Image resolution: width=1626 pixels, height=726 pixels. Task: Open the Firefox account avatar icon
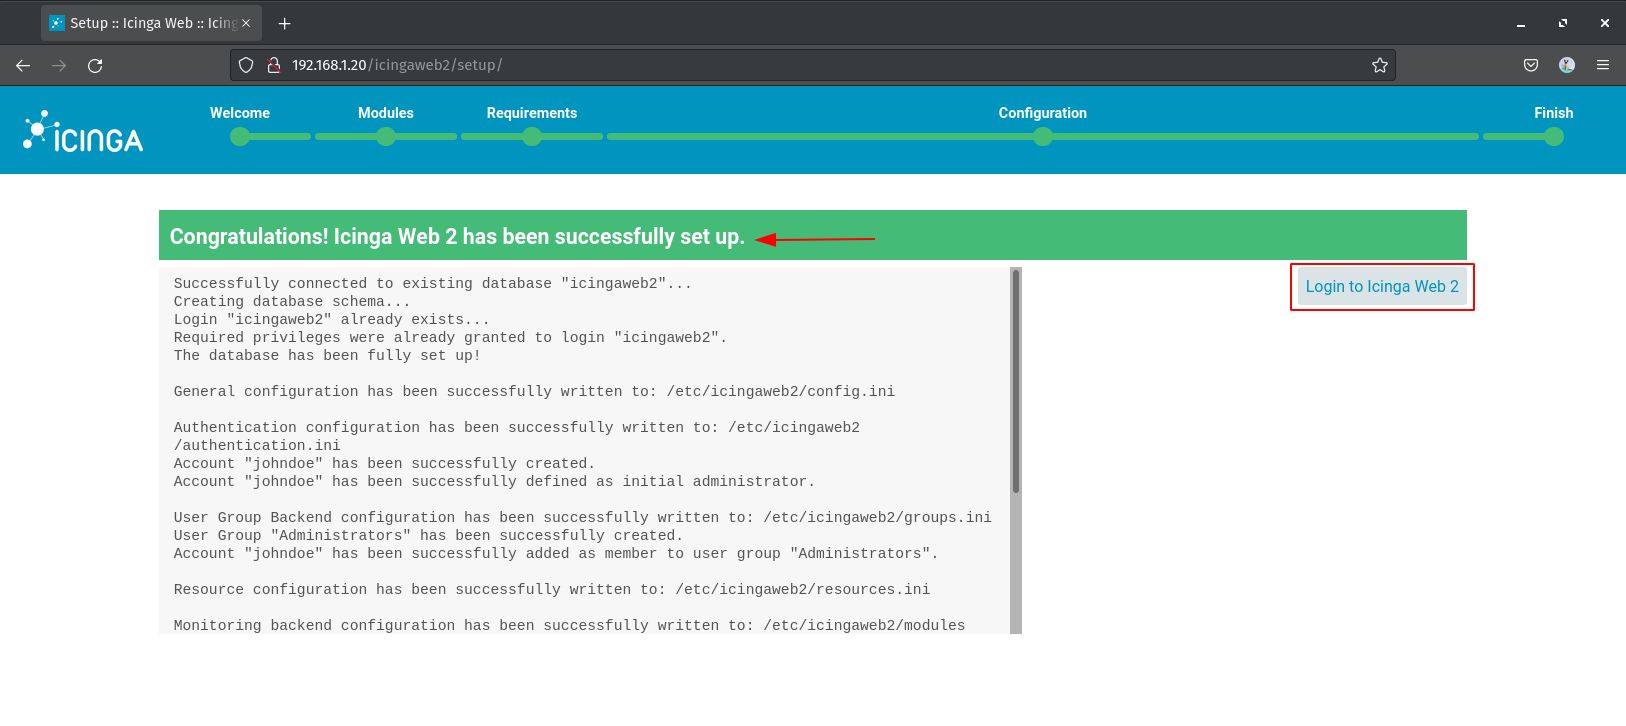1566,65
